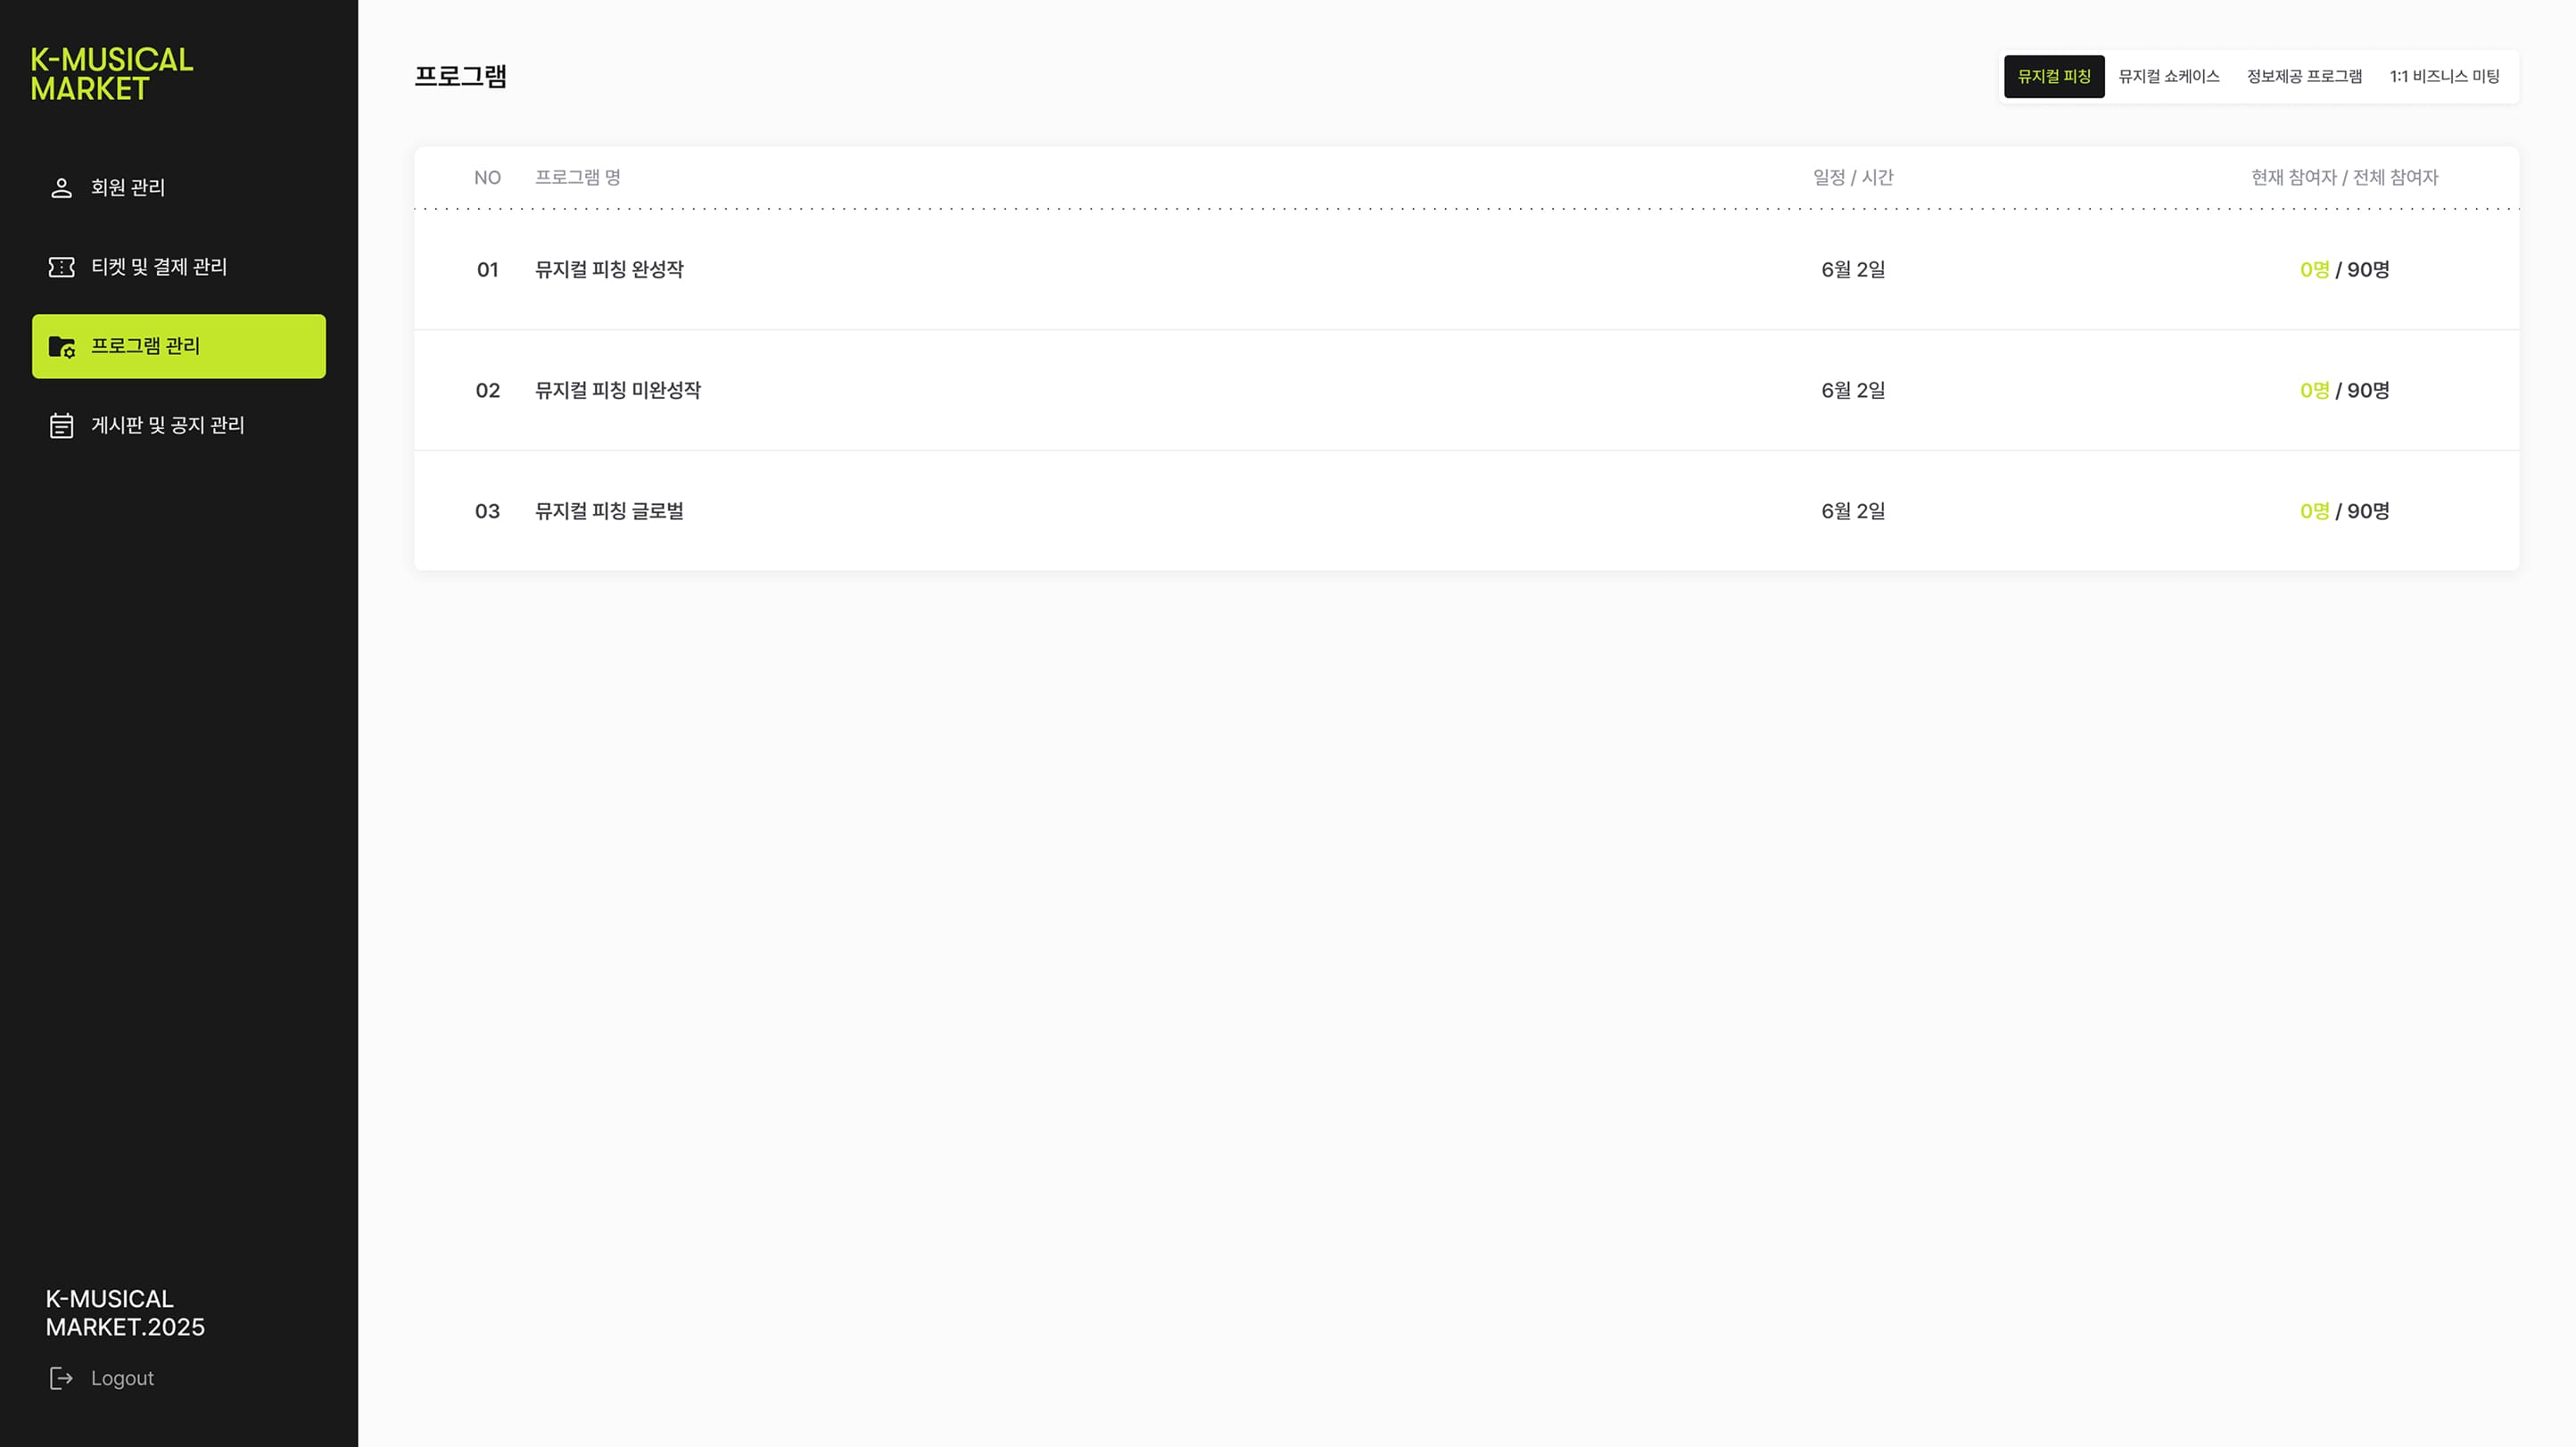Screen dimensions: 2576x1447
Task: Click the folder-gear icon for 프로그램 관리
Action: (62, 347)
